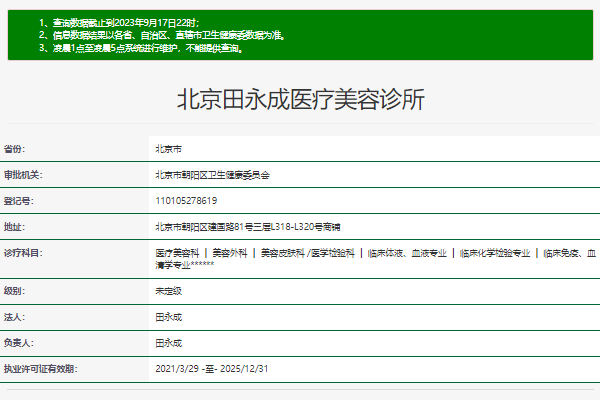
Task: Click 美容外科 in the departments list
Action: click(x=230, y=253)
